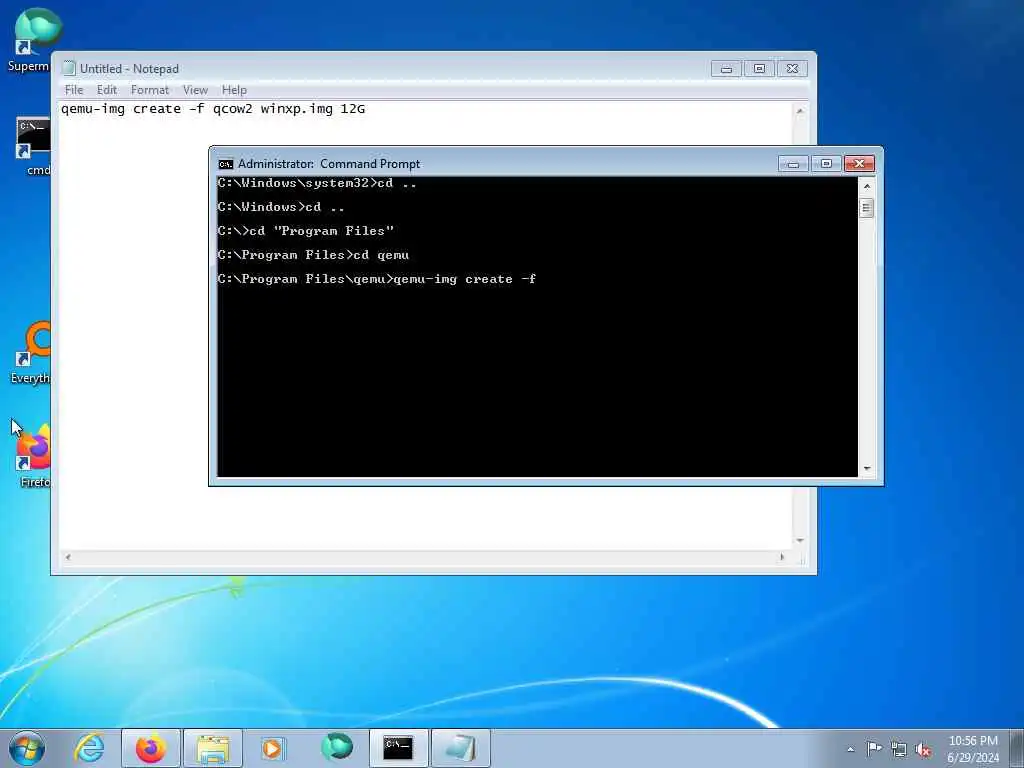Open Firefox from the taskbar
The height and width of the screenshot is (768, 1024).
click(x=151, y=748)
